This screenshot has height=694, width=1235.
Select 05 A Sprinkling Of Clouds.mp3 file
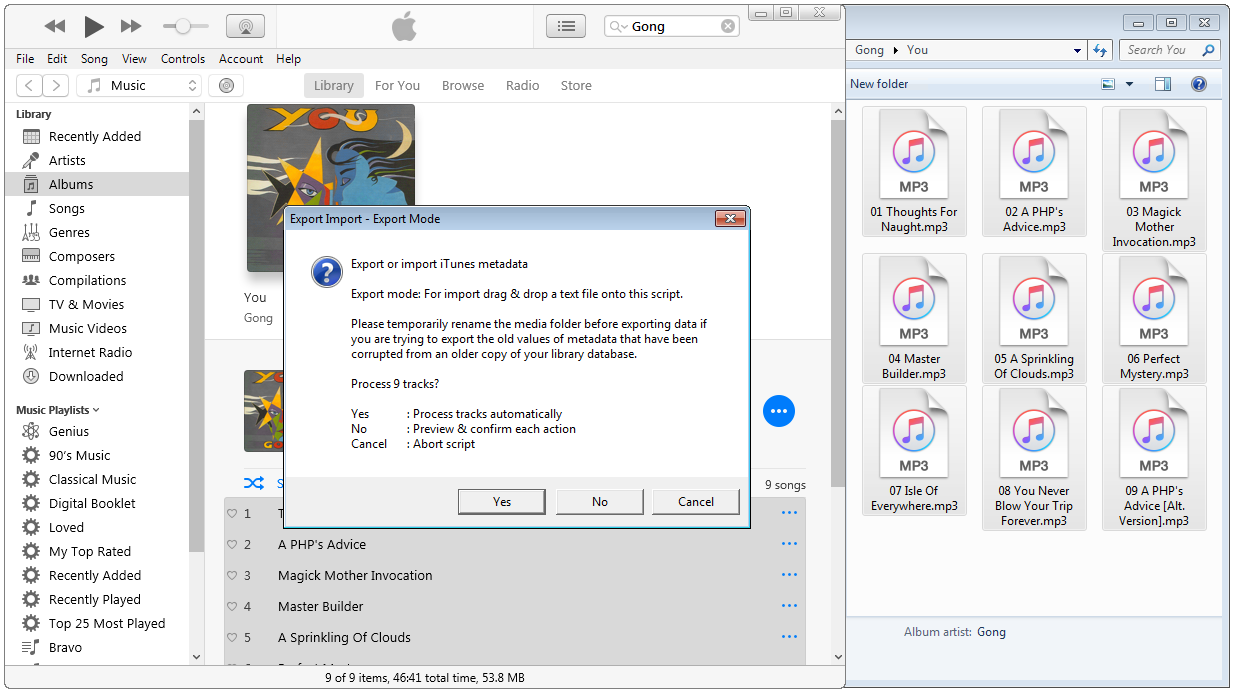point(1034,319)
